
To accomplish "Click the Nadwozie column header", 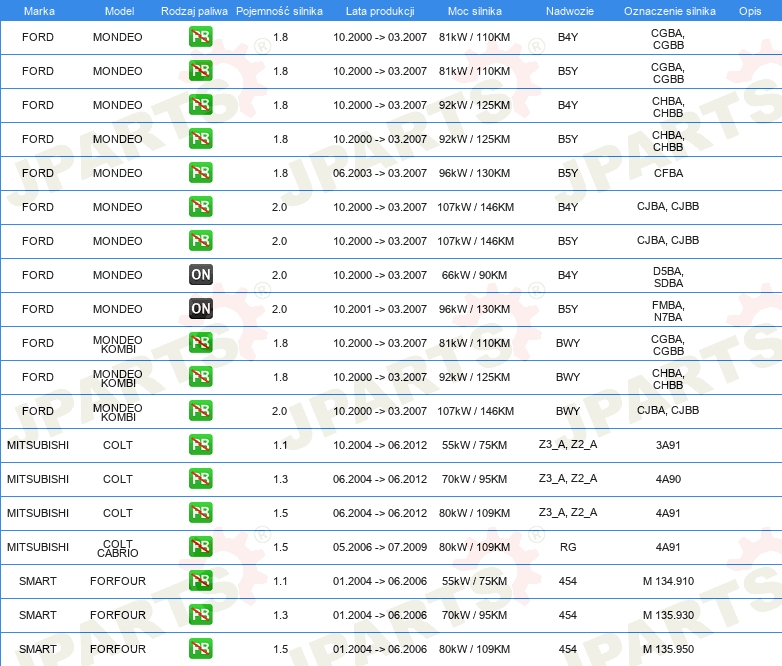I will tap(568, 11).
